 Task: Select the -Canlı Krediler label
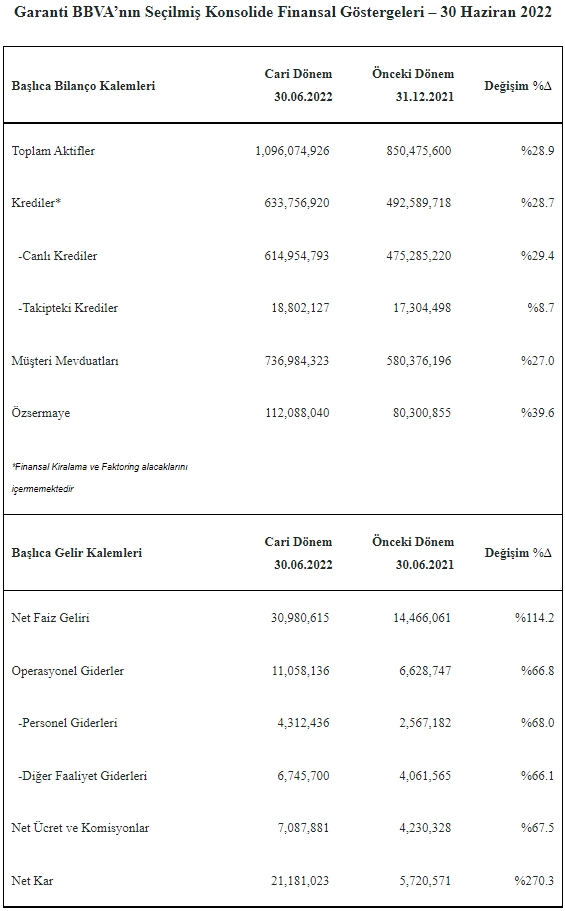pos(58,256)
